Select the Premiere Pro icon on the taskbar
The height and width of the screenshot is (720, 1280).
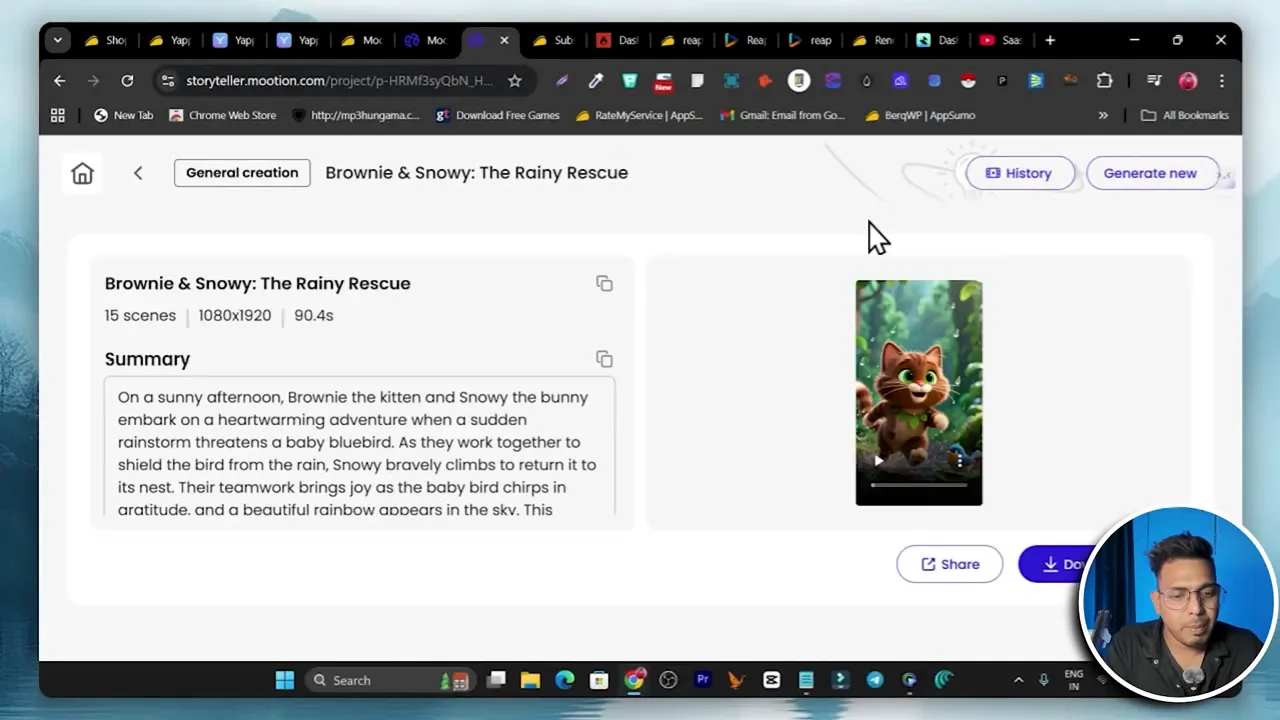point(702,680)
